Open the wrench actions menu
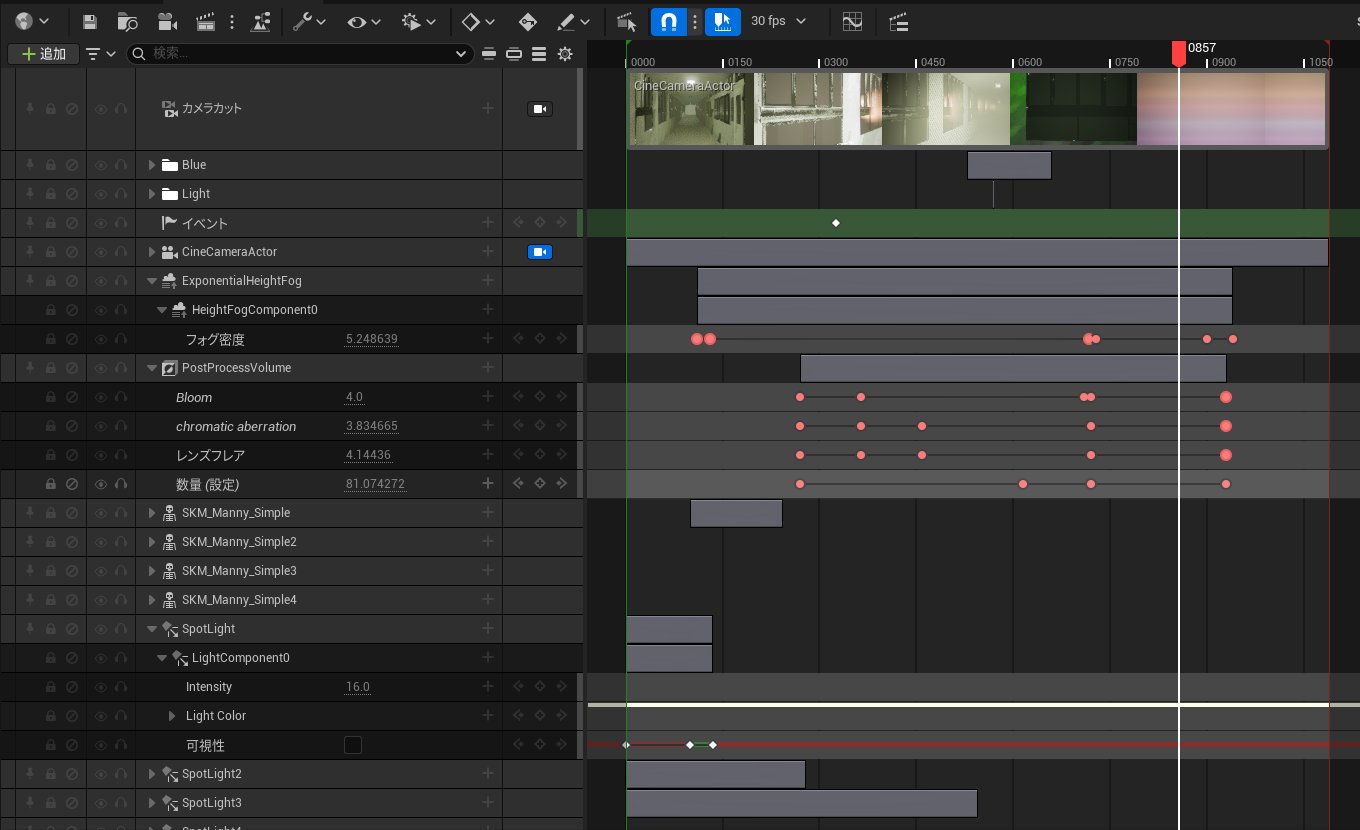Viewport: 1360px width, 830px height. click(310, 21)
